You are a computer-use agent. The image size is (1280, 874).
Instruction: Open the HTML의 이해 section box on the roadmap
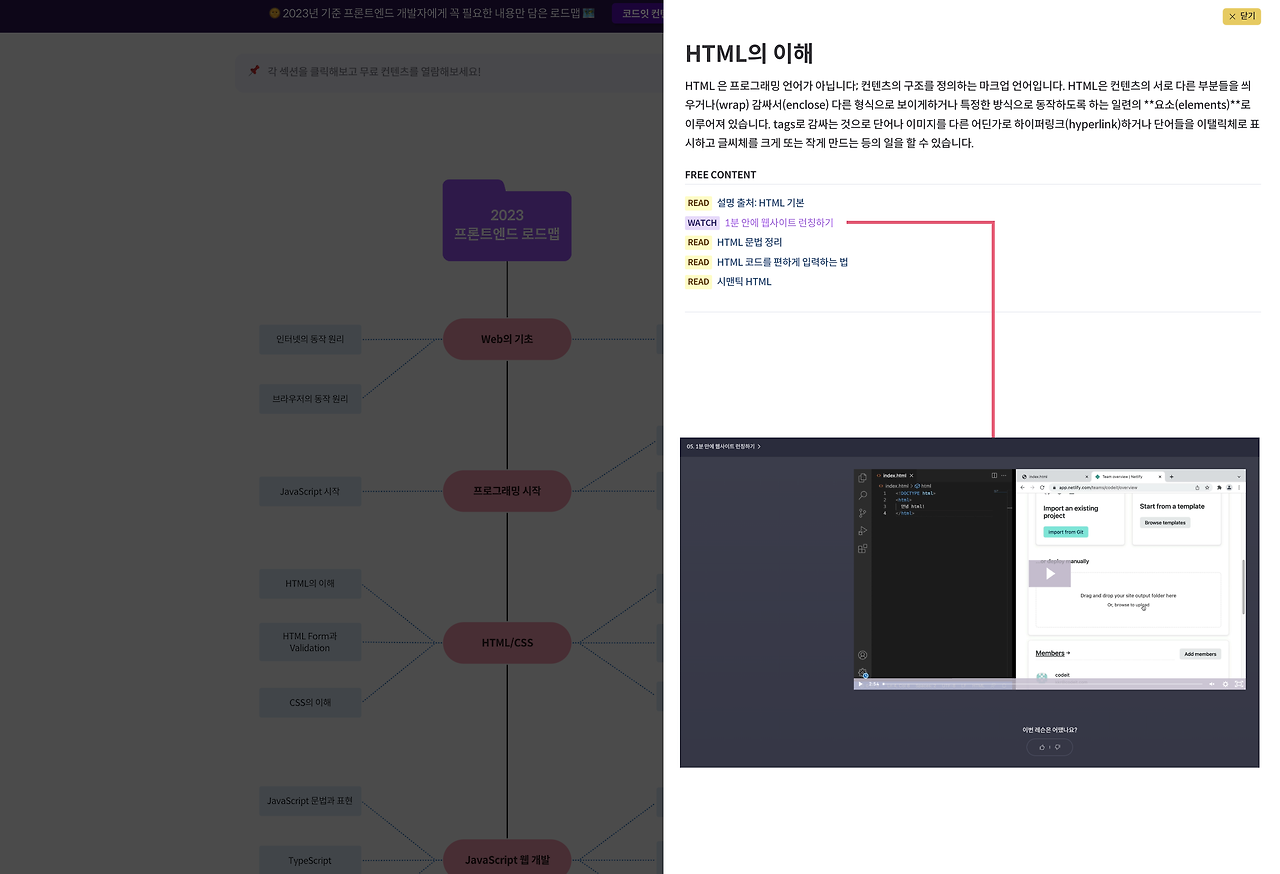[x=310, y=584]
